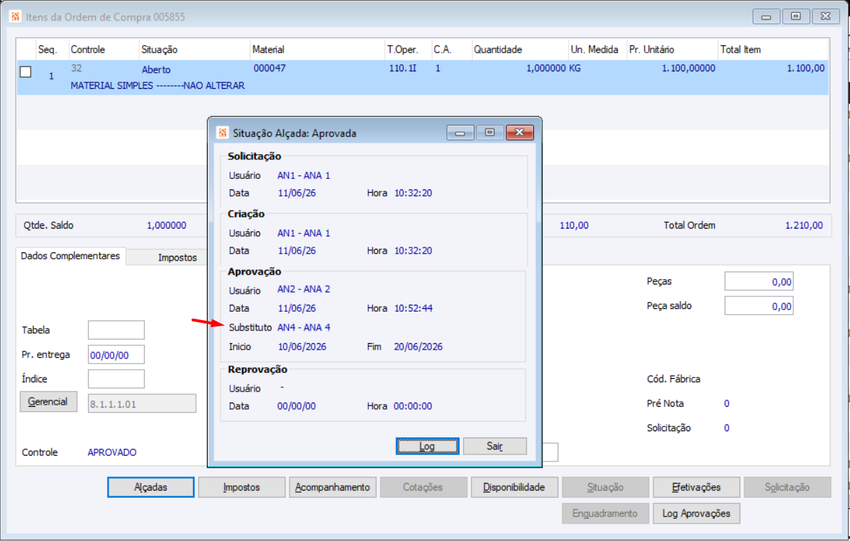The image size is (850, 541).
Task: Click the T.Oper. value 110.1I
Action: tap(403, 68)
